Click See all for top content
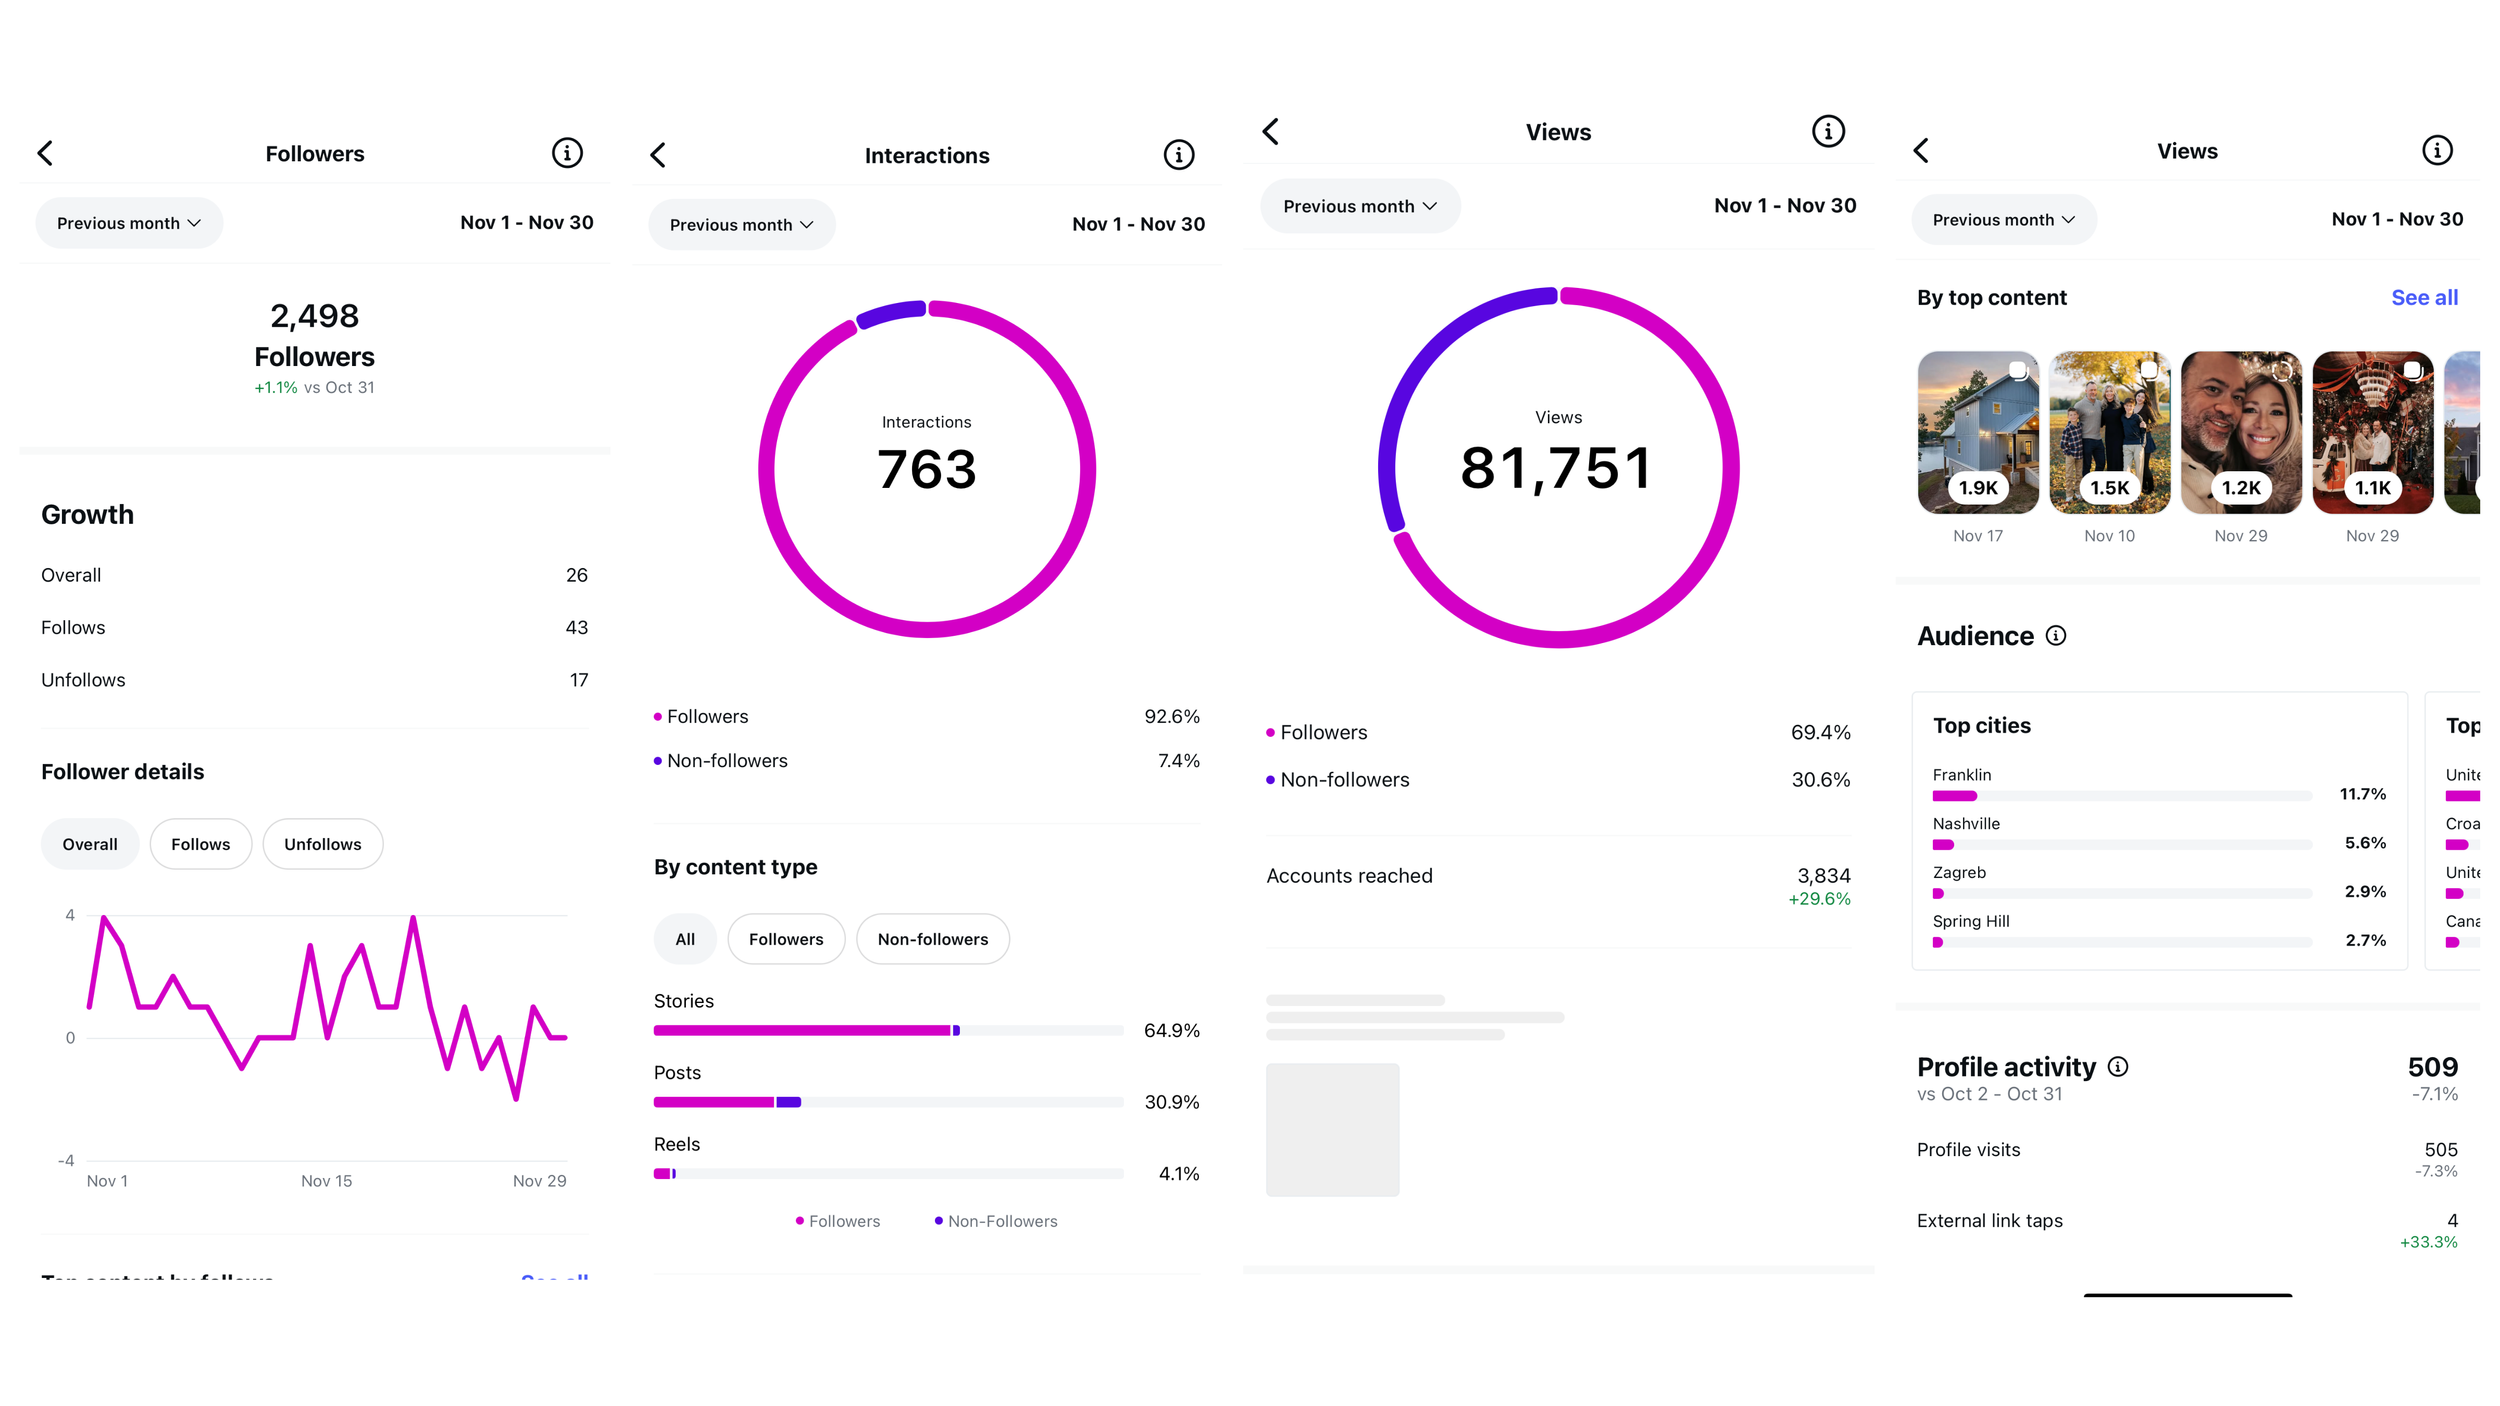2500x1406 pixels. 2424,298
